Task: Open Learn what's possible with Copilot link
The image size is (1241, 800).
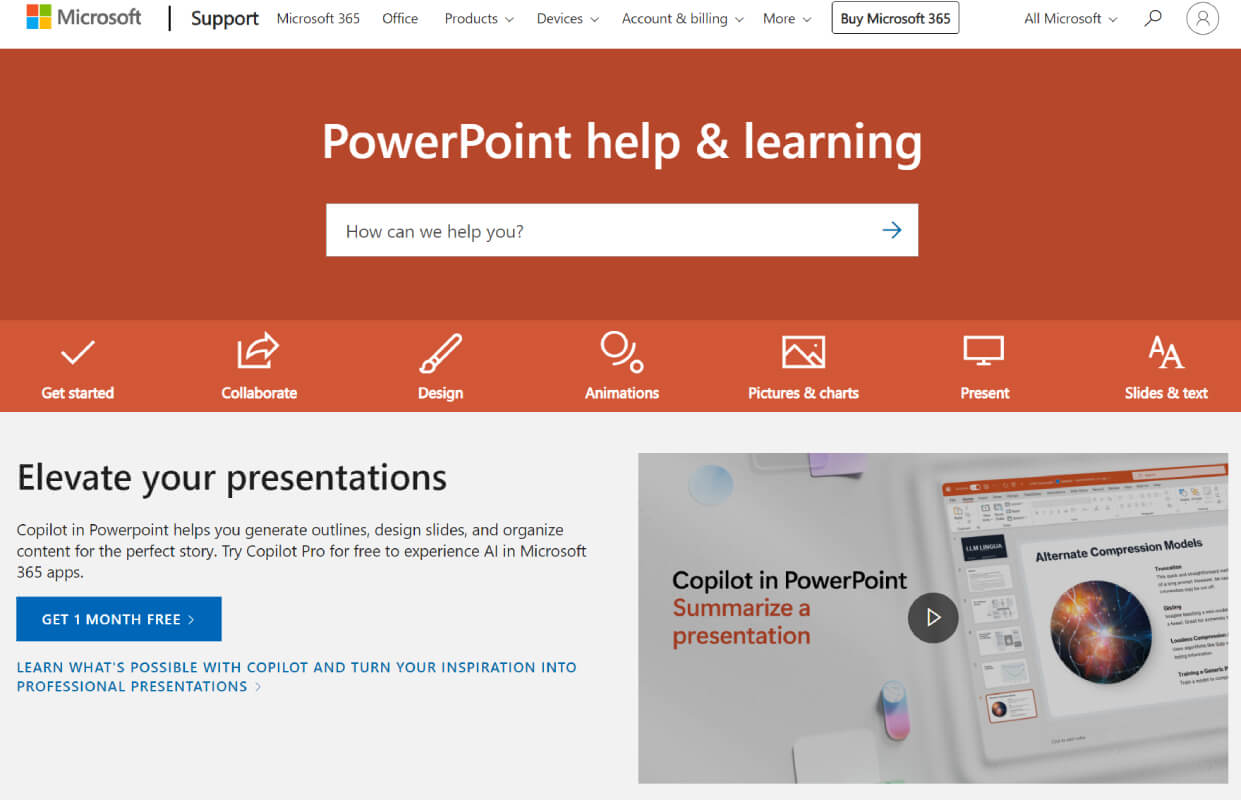Action: click(x=296, y=677)
